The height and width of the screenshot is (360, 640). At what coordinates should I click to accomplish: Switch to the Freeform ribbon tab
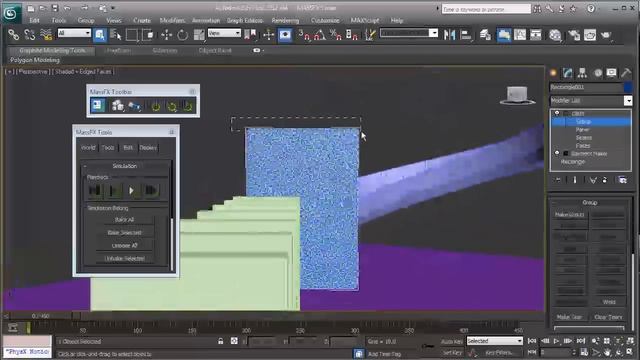tap(118, 51)
